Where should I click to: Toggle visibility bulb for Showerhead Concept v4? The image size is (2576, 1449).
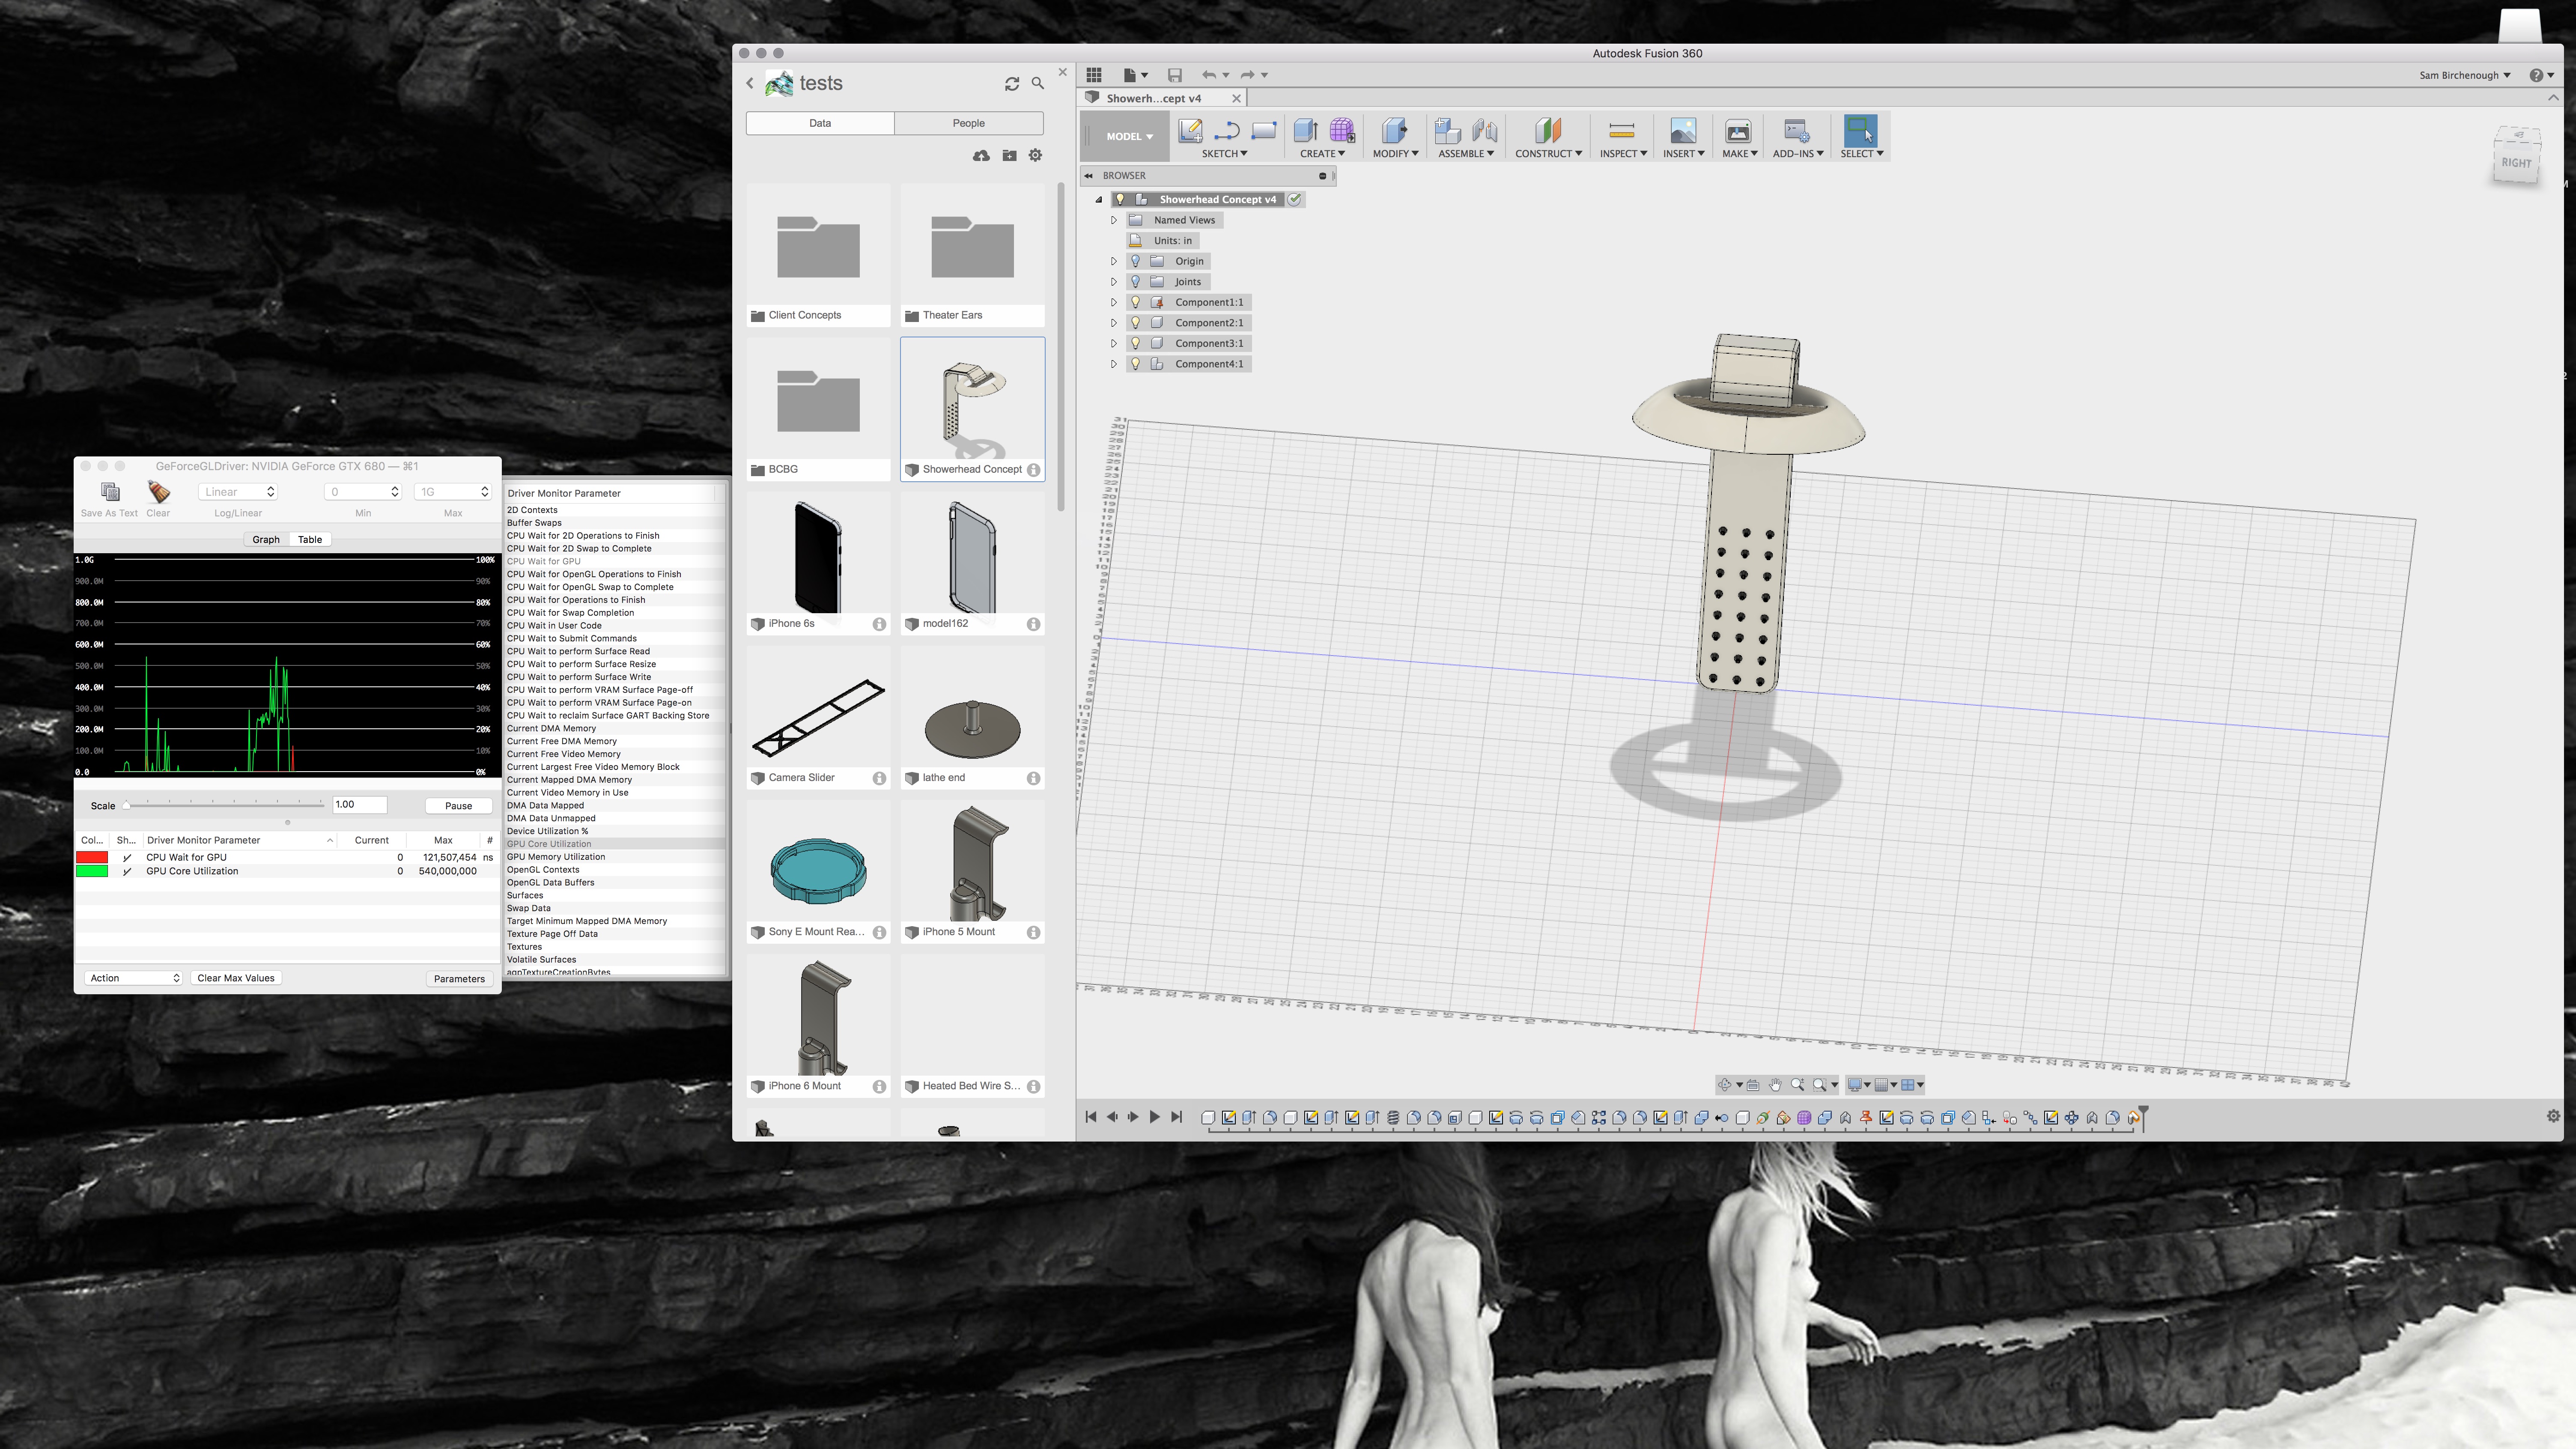point(1120,200)
